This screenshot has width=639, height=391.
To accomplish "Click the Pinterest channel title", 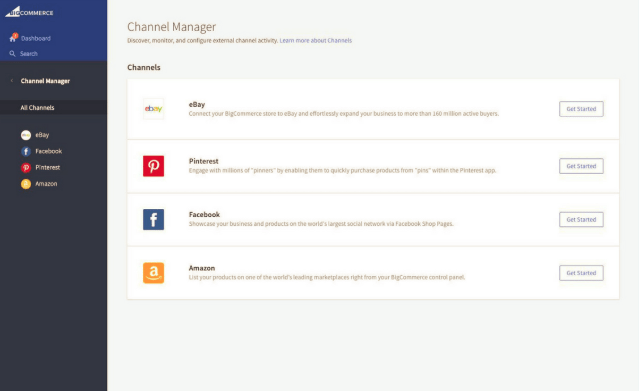I will (203, 161).
